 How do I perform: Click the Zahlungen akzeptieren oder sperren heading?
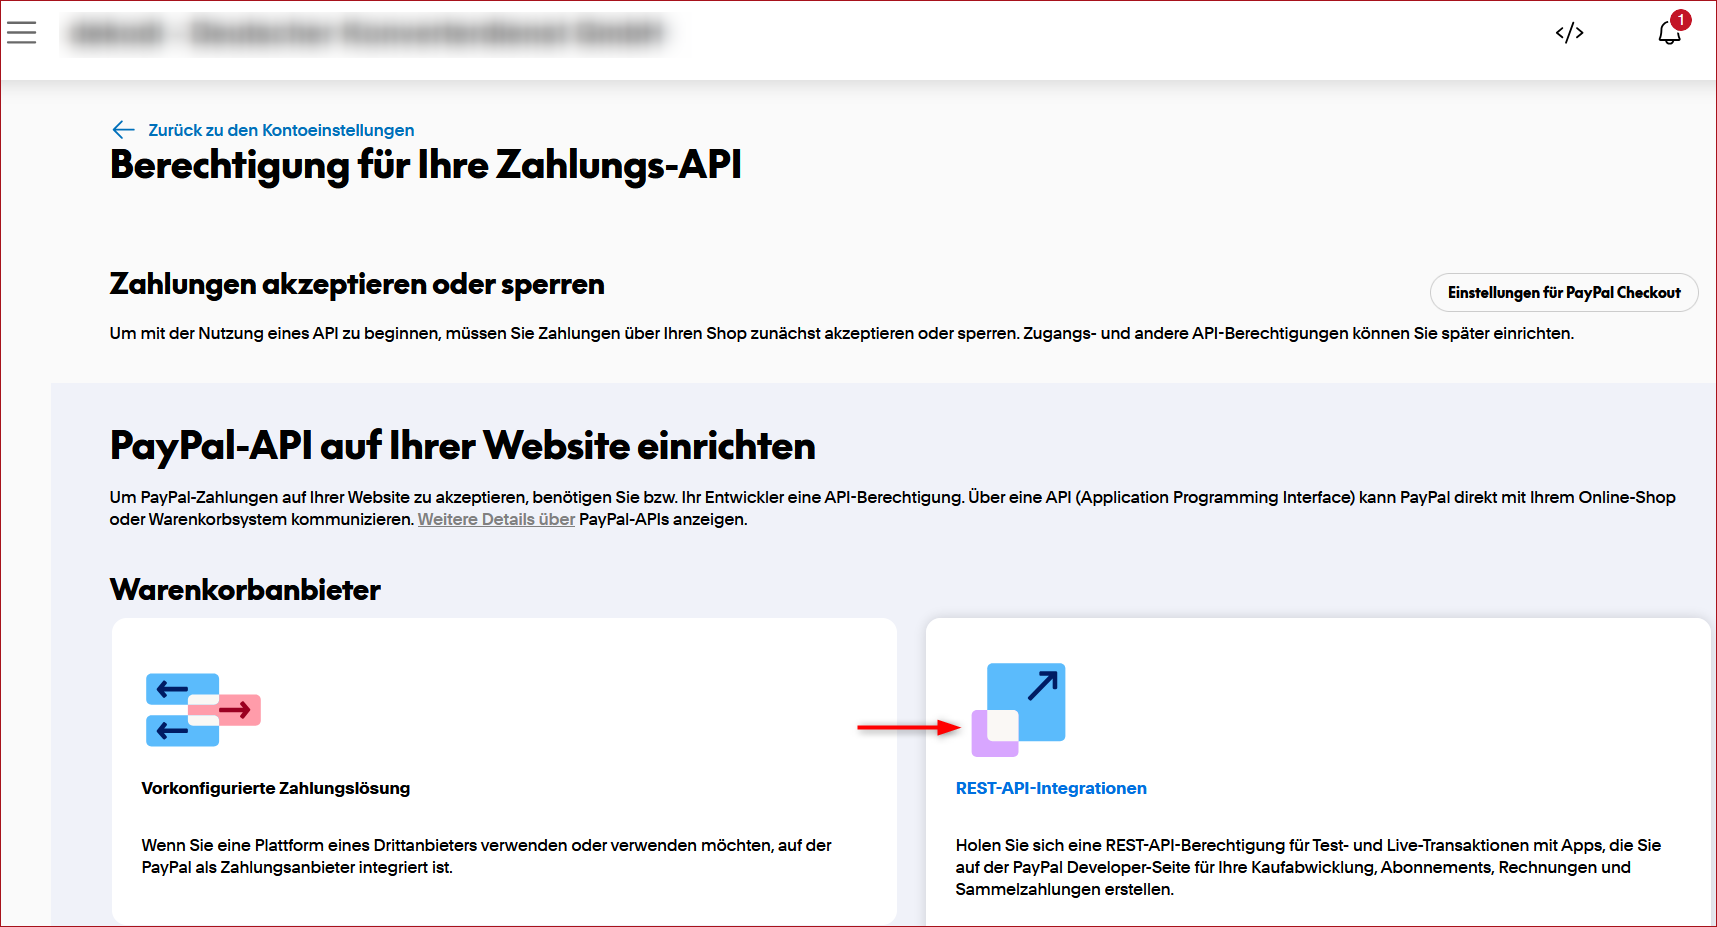(x=357, y=284)
